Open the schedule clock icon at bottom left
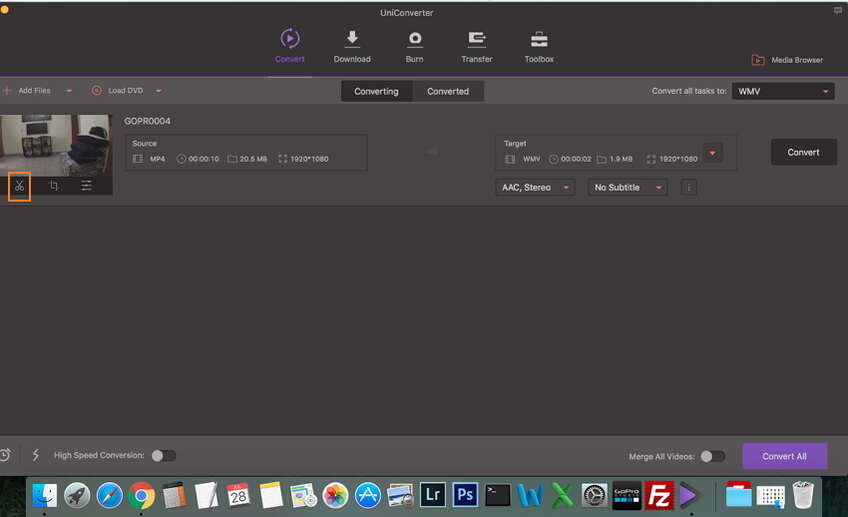 5,455
